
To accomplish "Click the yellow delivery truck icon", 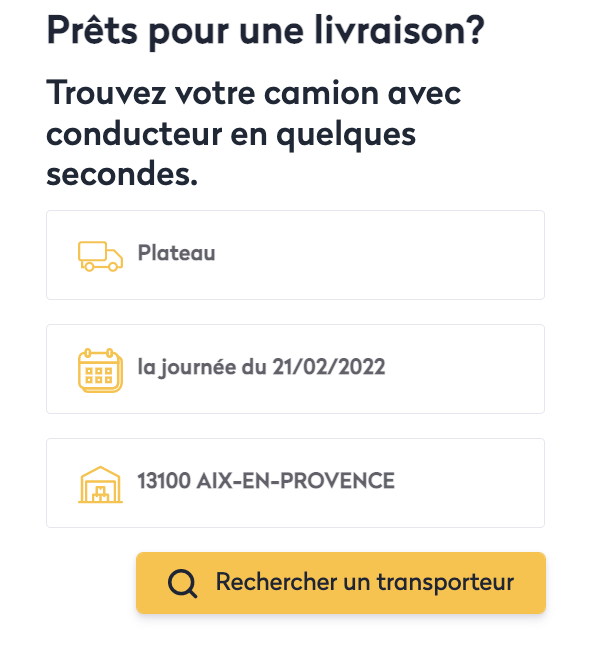I will [x=100, y=255].
